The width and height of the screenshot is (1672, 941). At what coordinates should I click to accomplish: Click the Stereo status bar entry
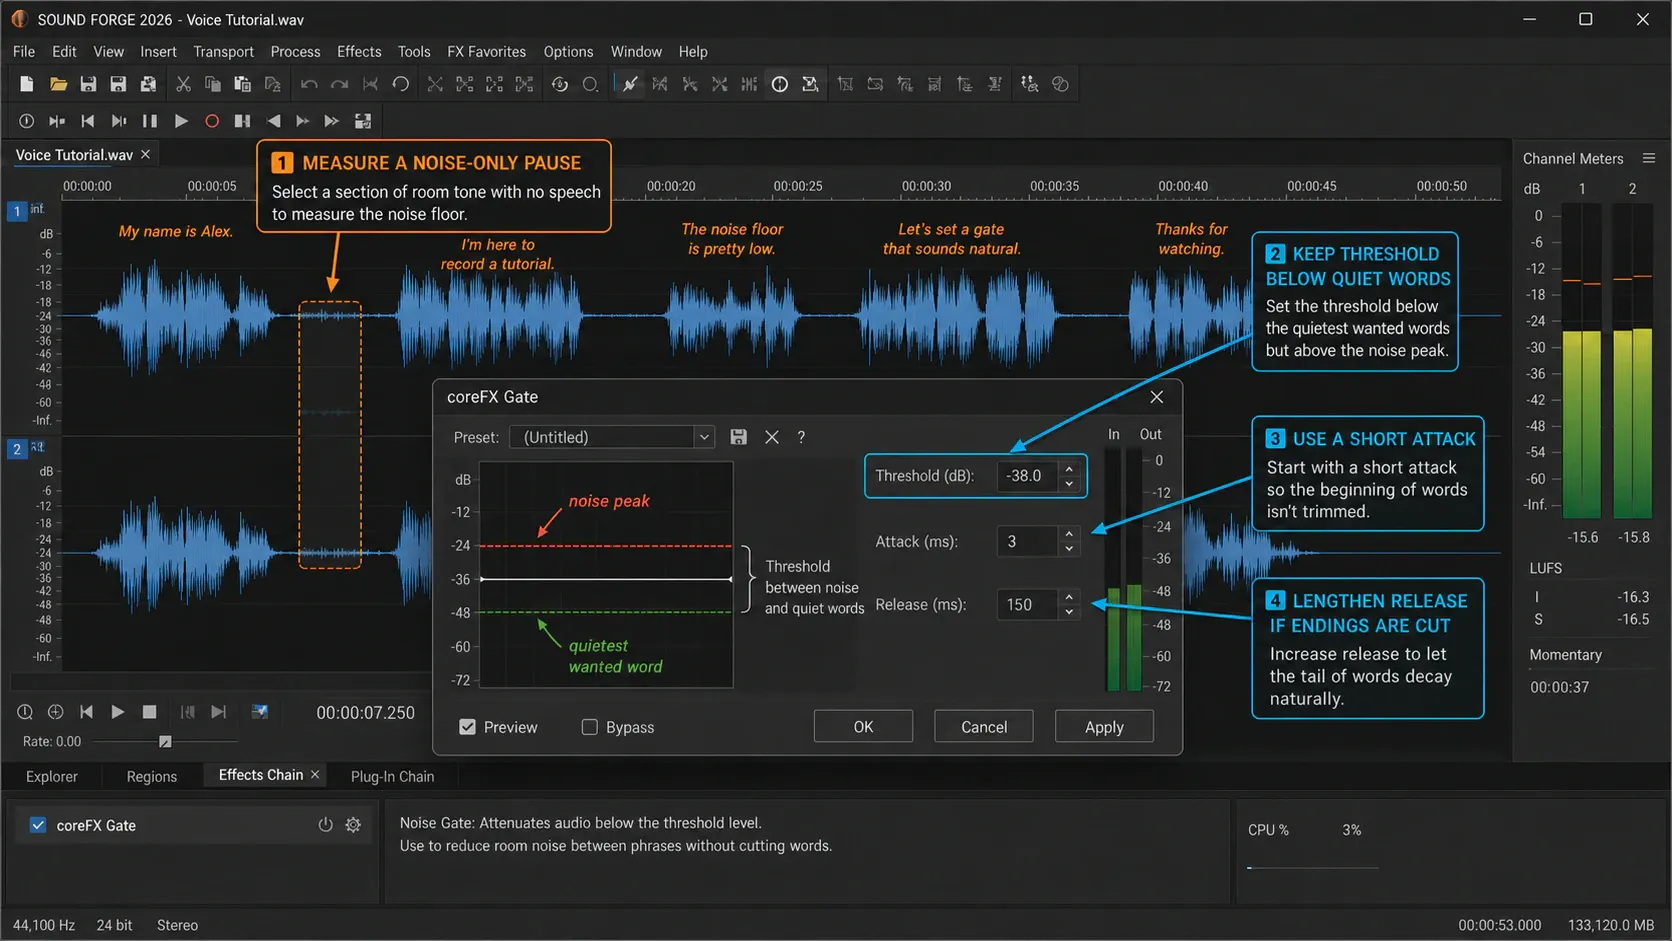(177, 925)
